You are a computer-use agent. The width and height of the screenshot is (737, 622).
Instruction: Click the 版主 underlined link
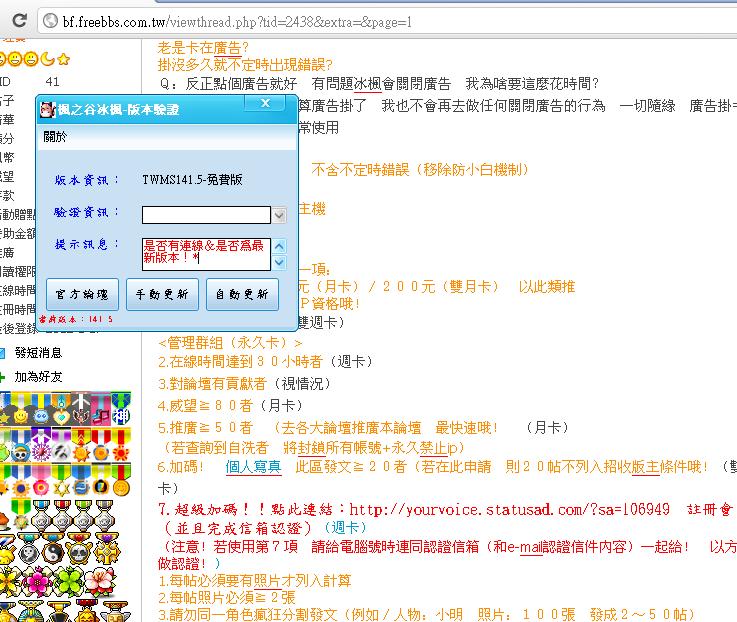(x=645, y=467)
